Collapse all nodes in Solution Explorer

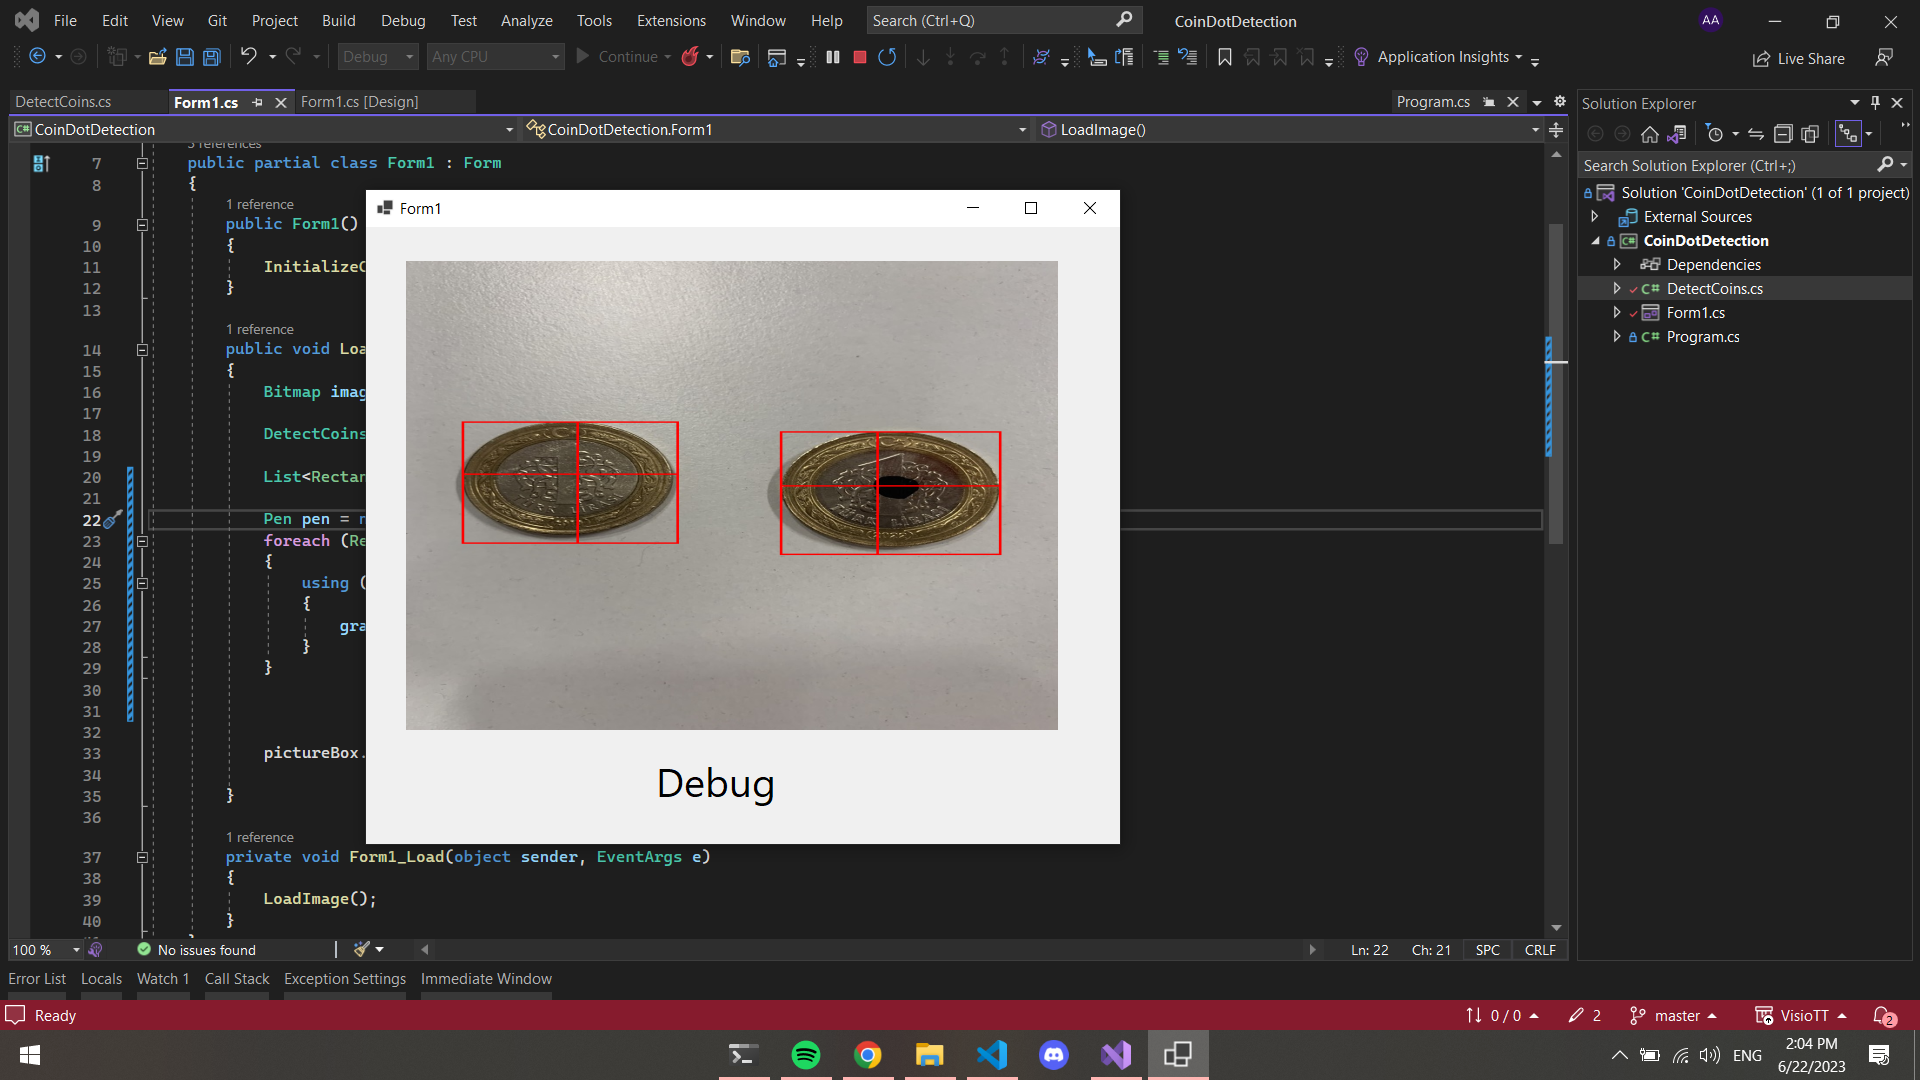click(1783, 134)
